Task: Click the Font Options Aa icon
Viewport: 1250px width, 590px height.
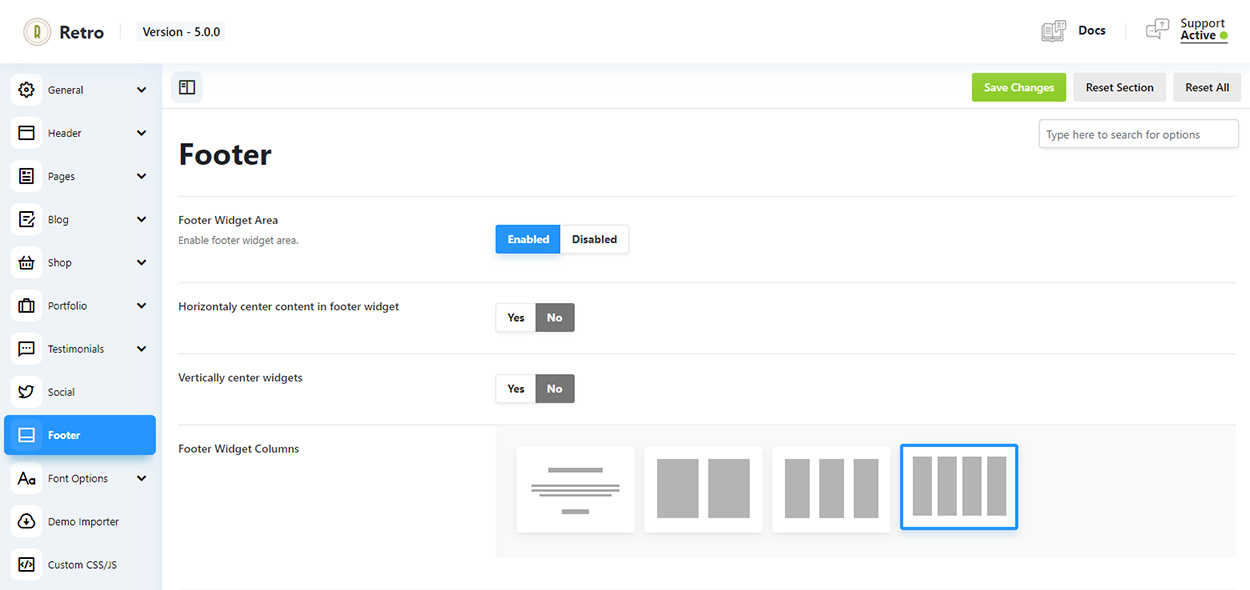Action: [27, 479]
